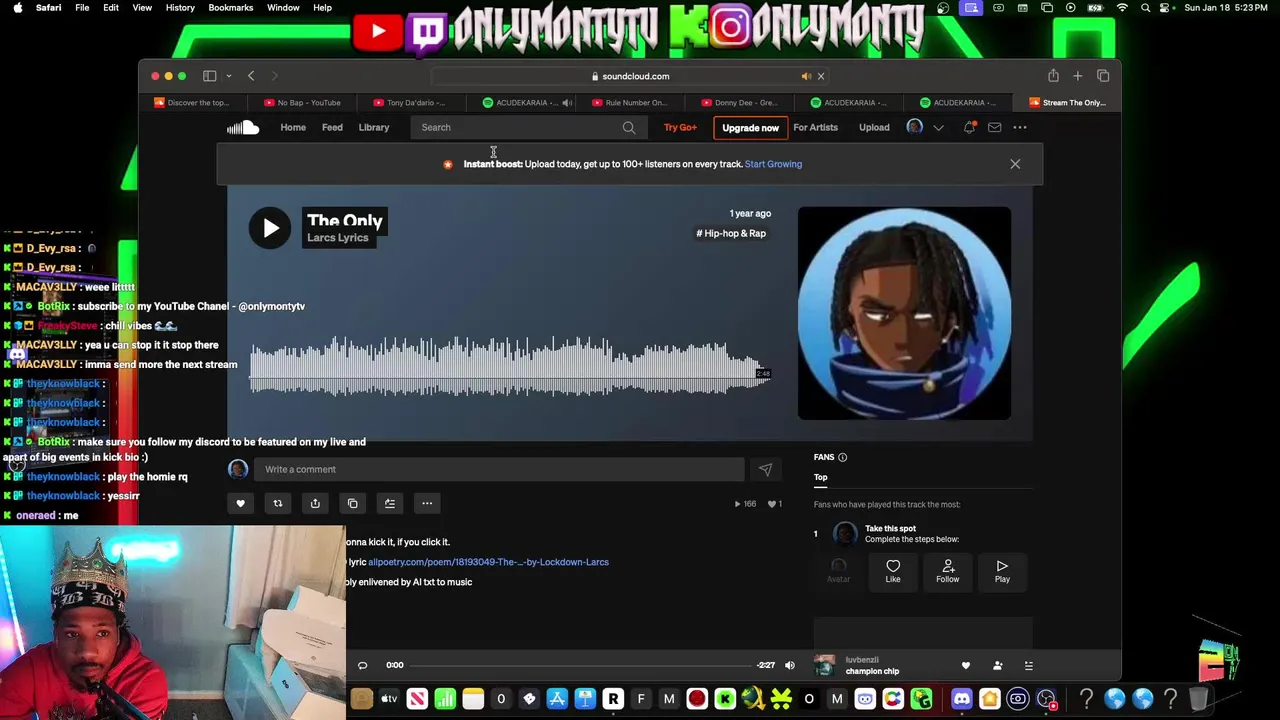Open the Feed page
Screen dimensions: 1280x720
[332, 127]
